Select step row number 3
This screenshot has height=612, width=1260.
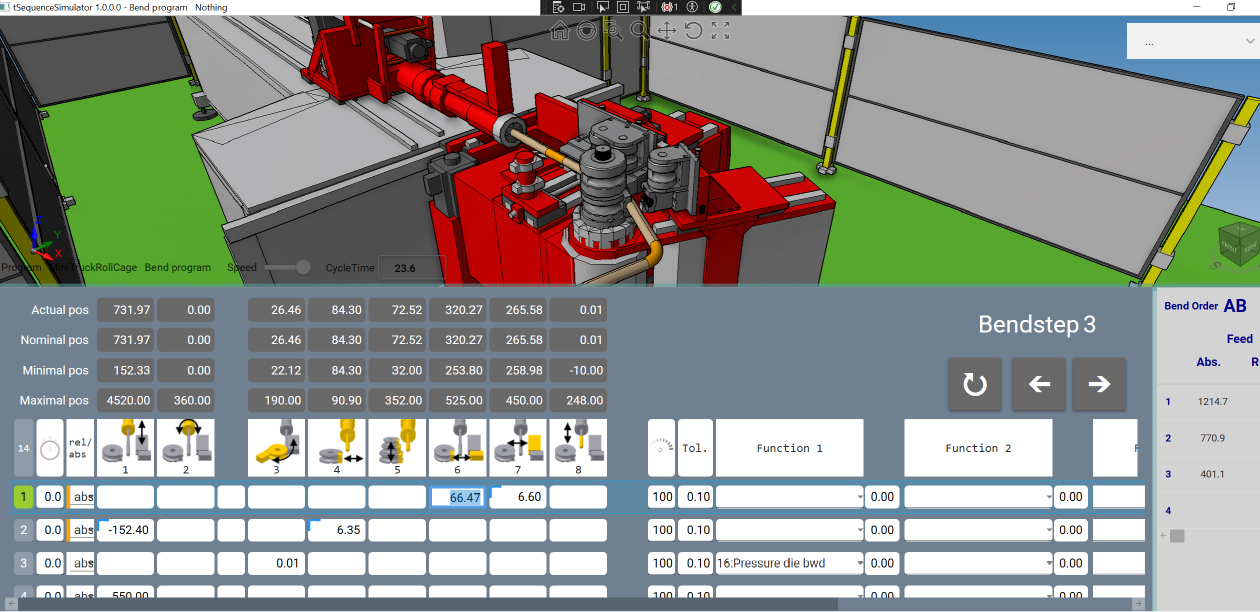click(x=24, y=563)
